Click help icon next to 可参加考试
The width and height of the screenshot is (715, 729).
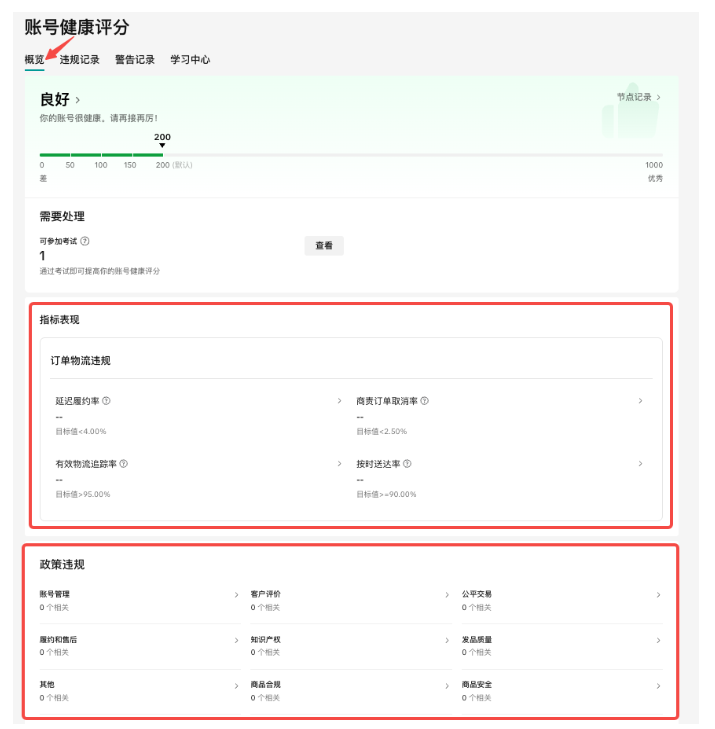pyautogui.click(x=85, y=241)
